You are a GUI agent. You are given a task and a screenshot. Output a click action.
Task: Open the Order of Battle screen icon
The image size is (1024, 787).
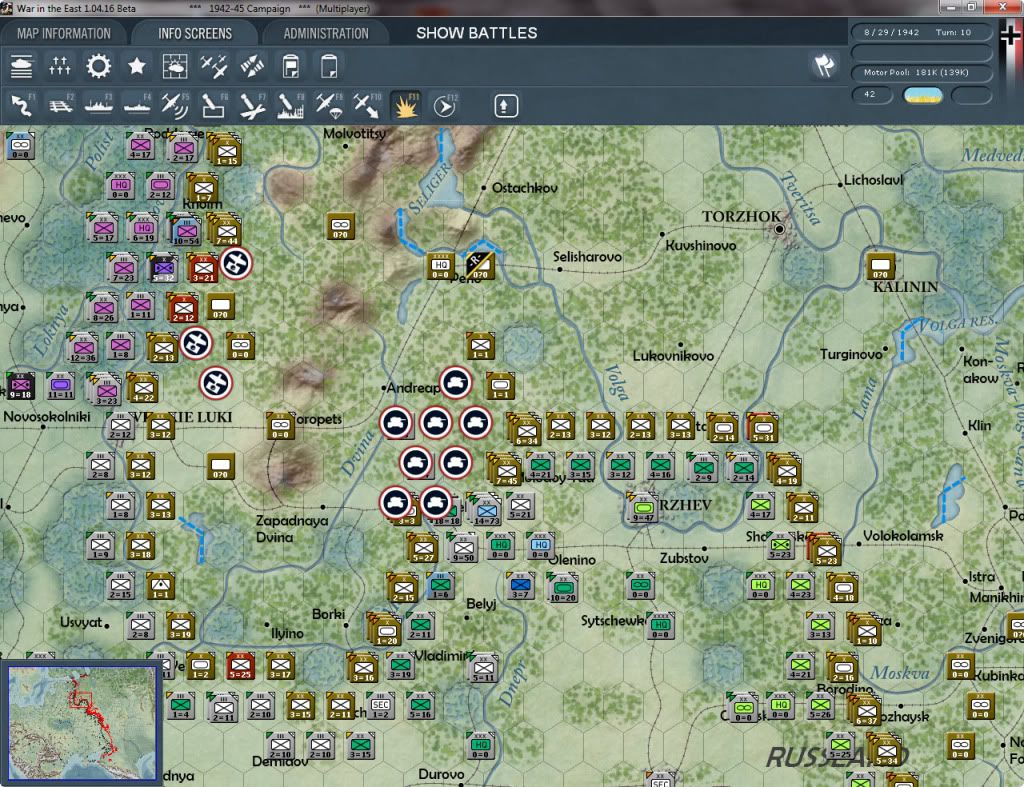pos(21,67)
